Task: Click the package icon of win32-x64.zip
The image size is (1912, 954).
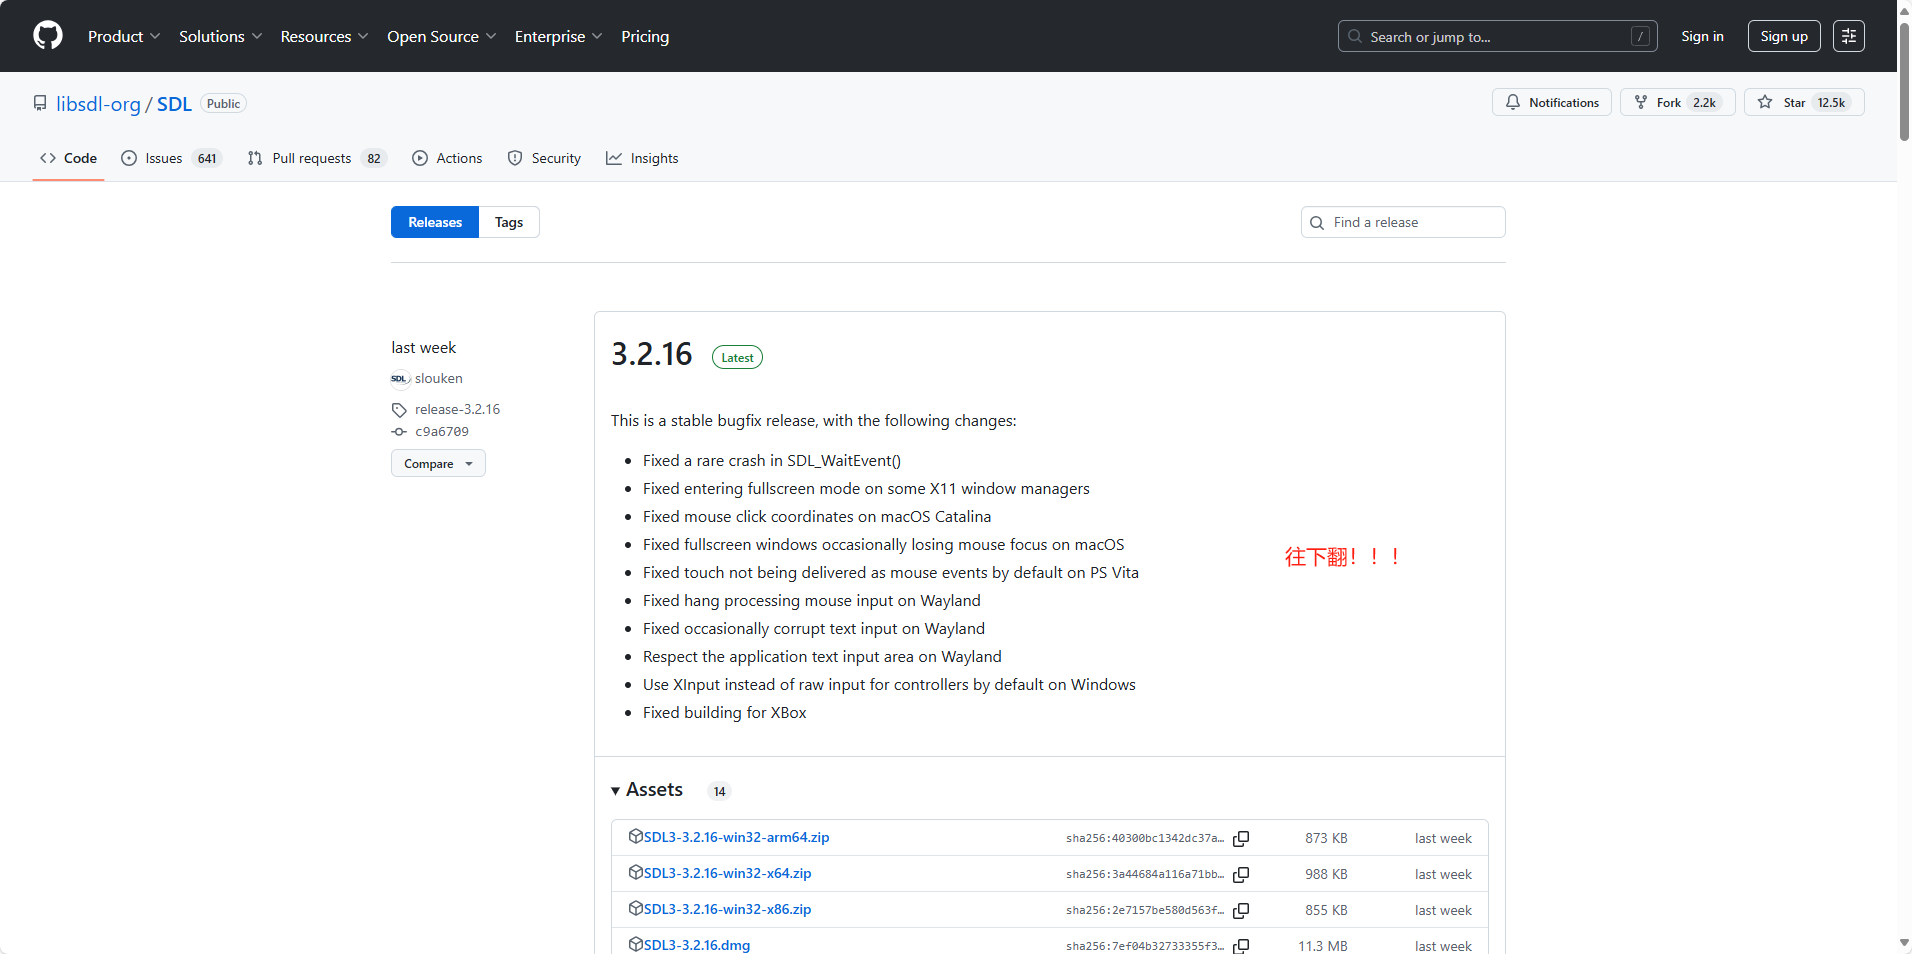Action: click(x=635, y=872)
